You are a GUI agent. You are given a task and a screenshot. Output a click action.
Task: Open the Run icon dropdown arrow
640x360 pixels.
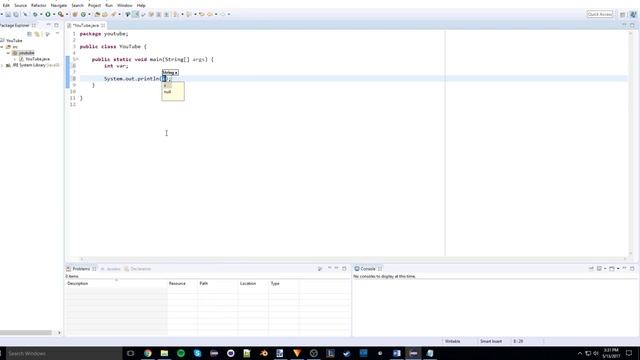pyautogui.click(x=54, y=14)
